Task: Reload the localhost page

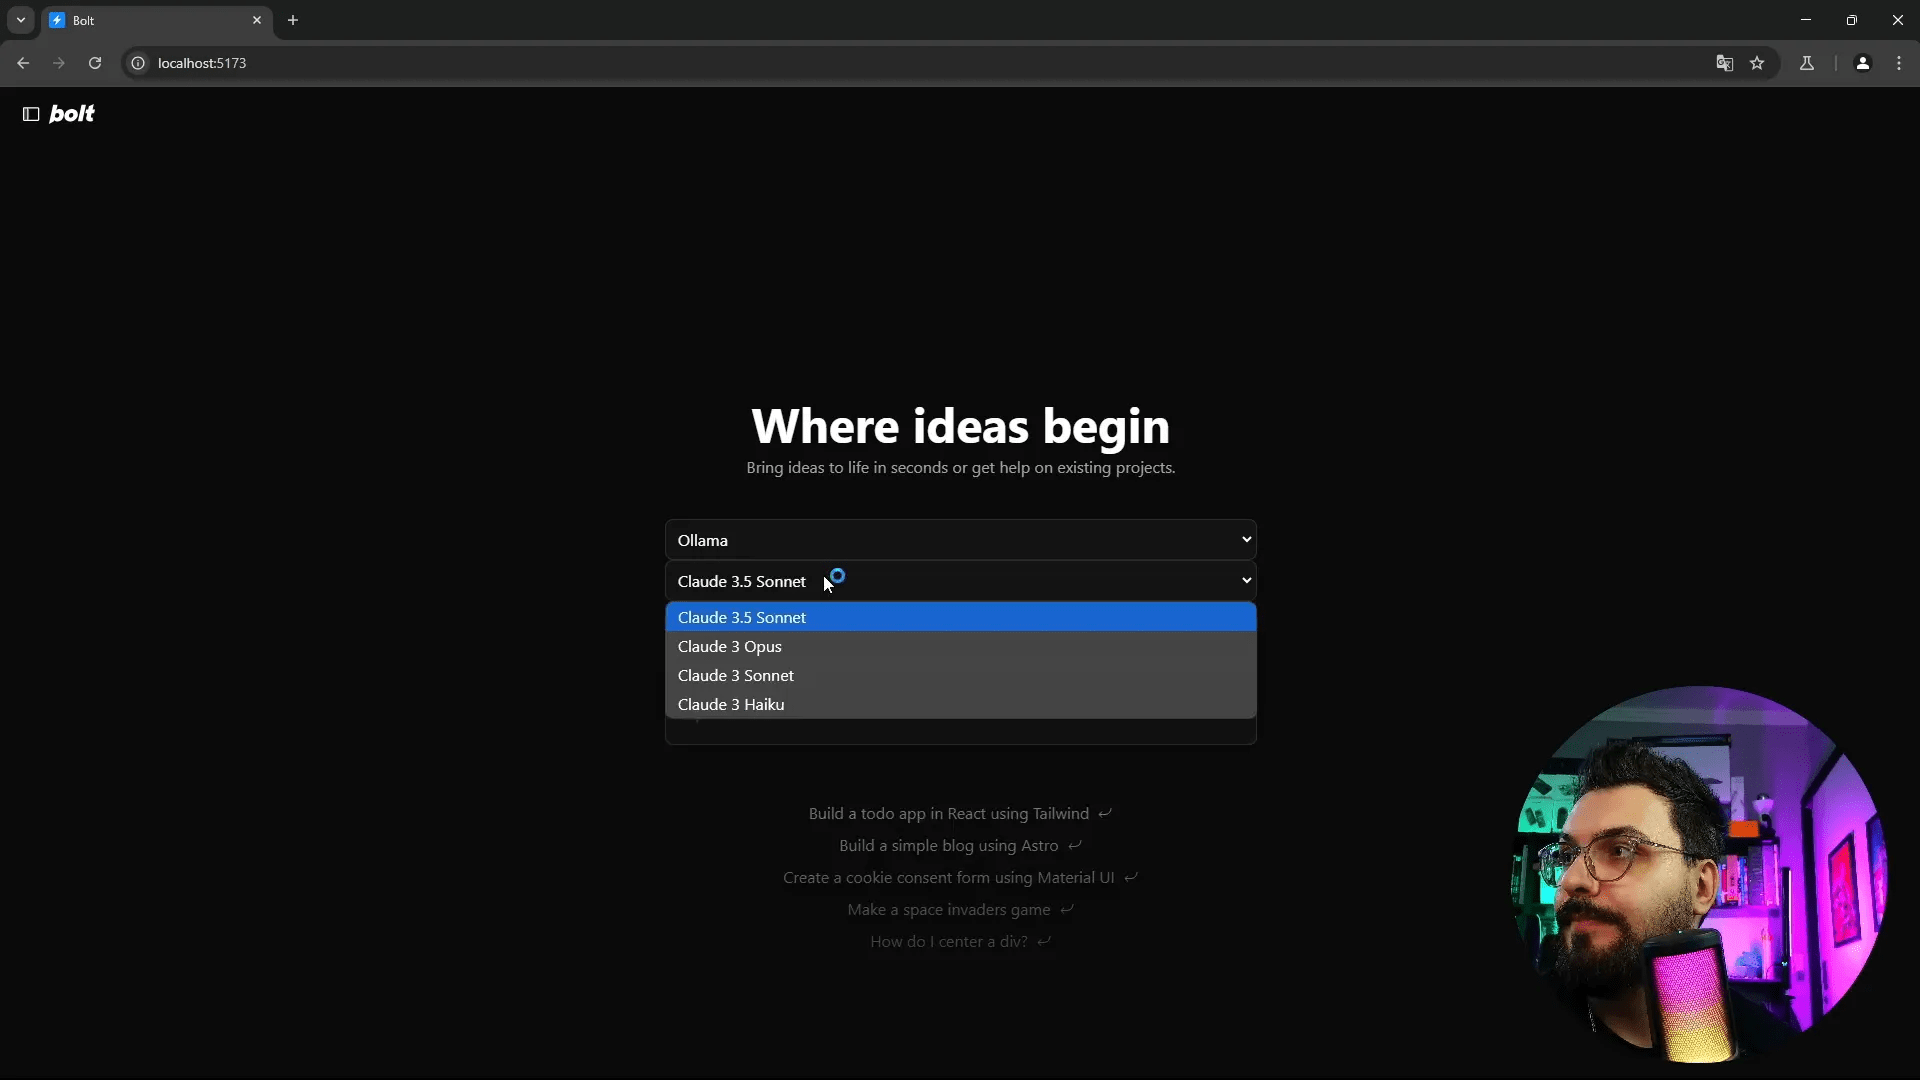Action: tap(95, 63)
